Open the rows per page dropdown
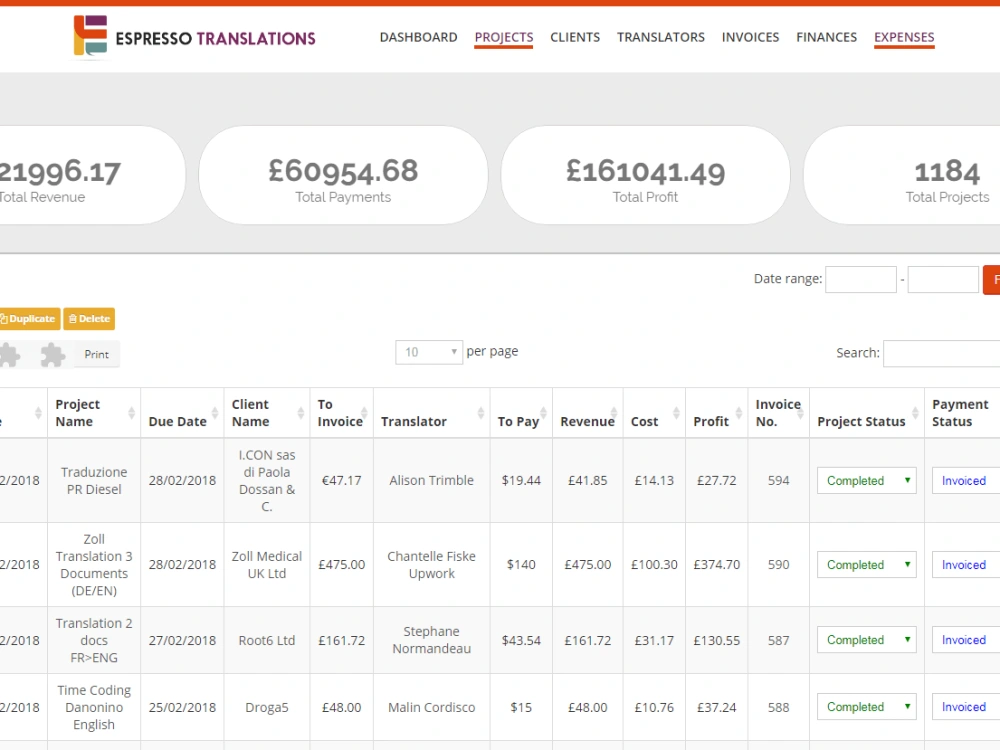Image resolution: width=1000 pixels, height=750 pixels. [x=429, y=352]
